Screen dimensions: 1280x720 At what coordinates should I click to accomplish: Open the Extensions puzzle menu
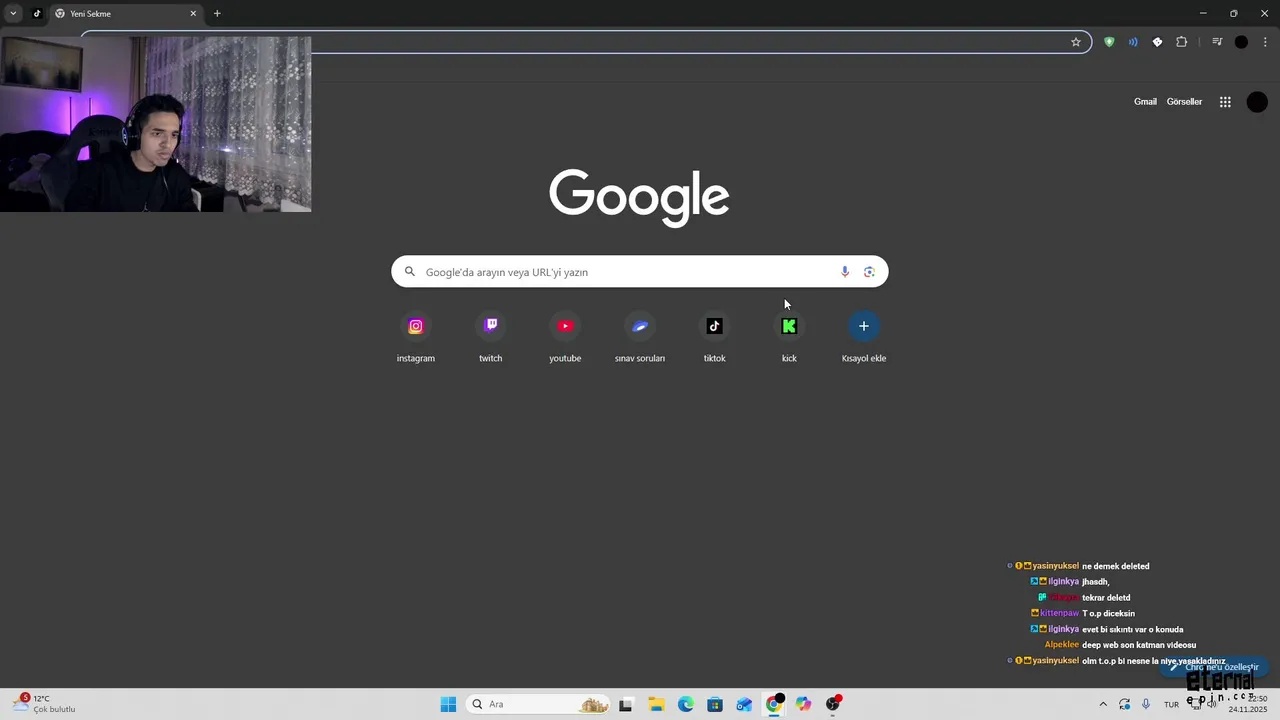click(1182, 42)
